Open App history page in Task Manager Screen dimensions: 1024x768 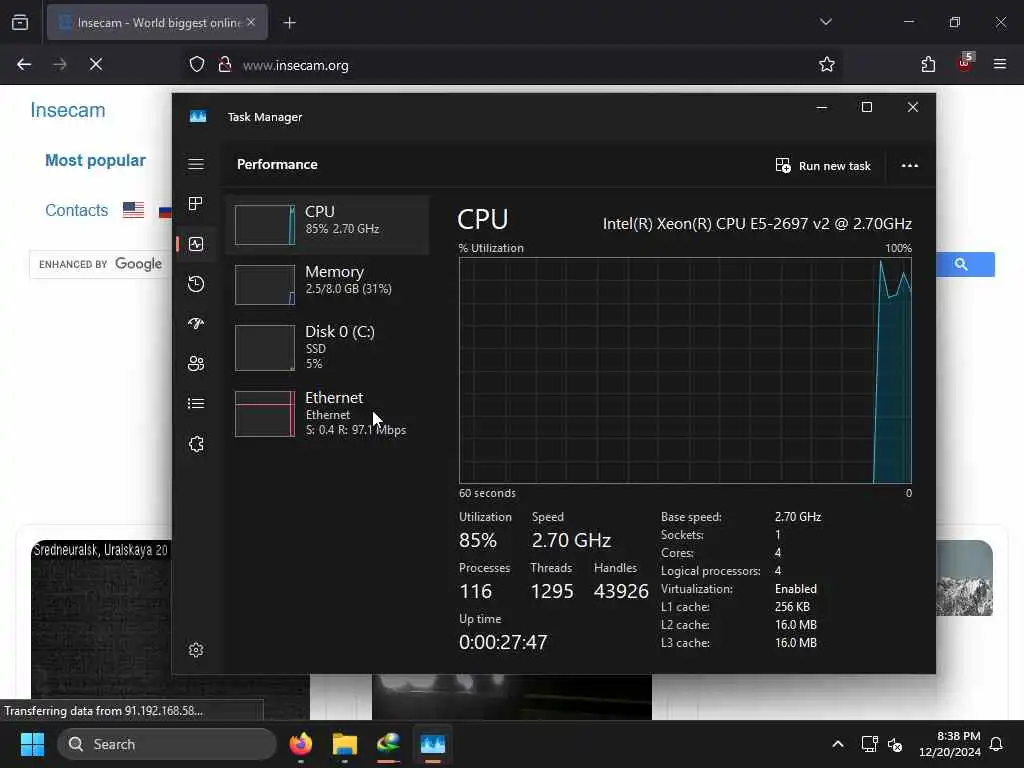pos(196,284)
